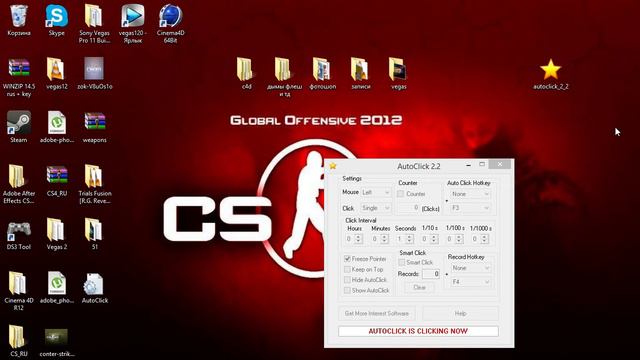The width and height of the screenshot is (640, 360).
Task: Open the Click type dropdown showing Single
Action: pos(376,208)
